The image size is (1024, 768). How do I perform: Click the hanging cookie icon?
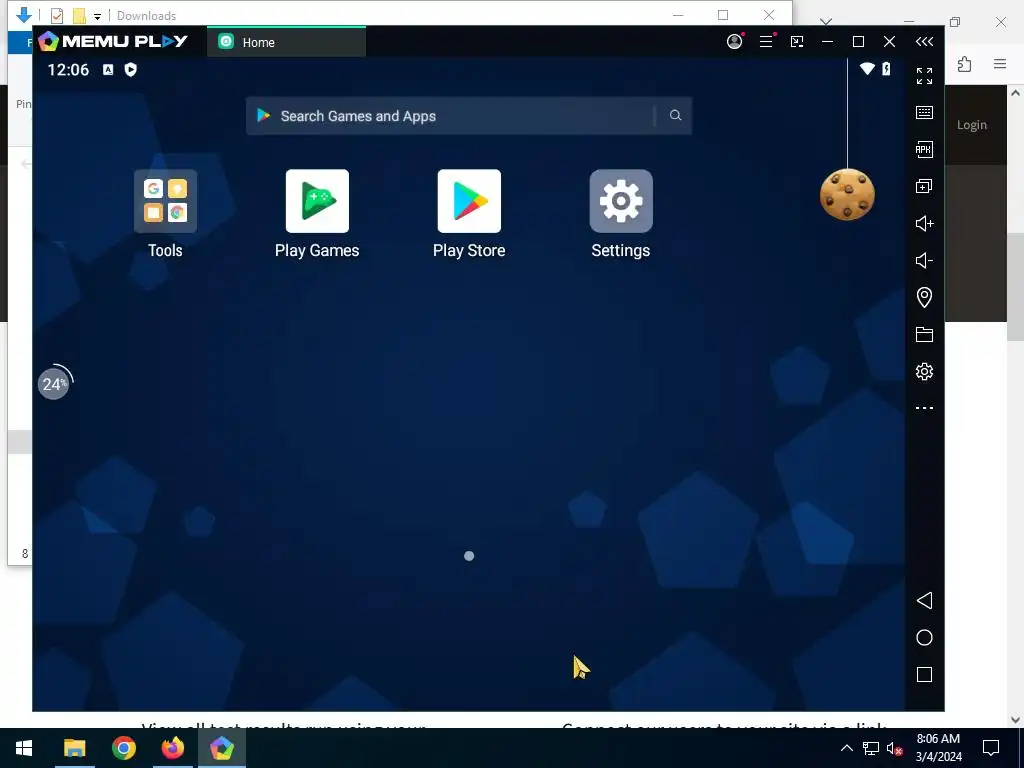(848, 194)
